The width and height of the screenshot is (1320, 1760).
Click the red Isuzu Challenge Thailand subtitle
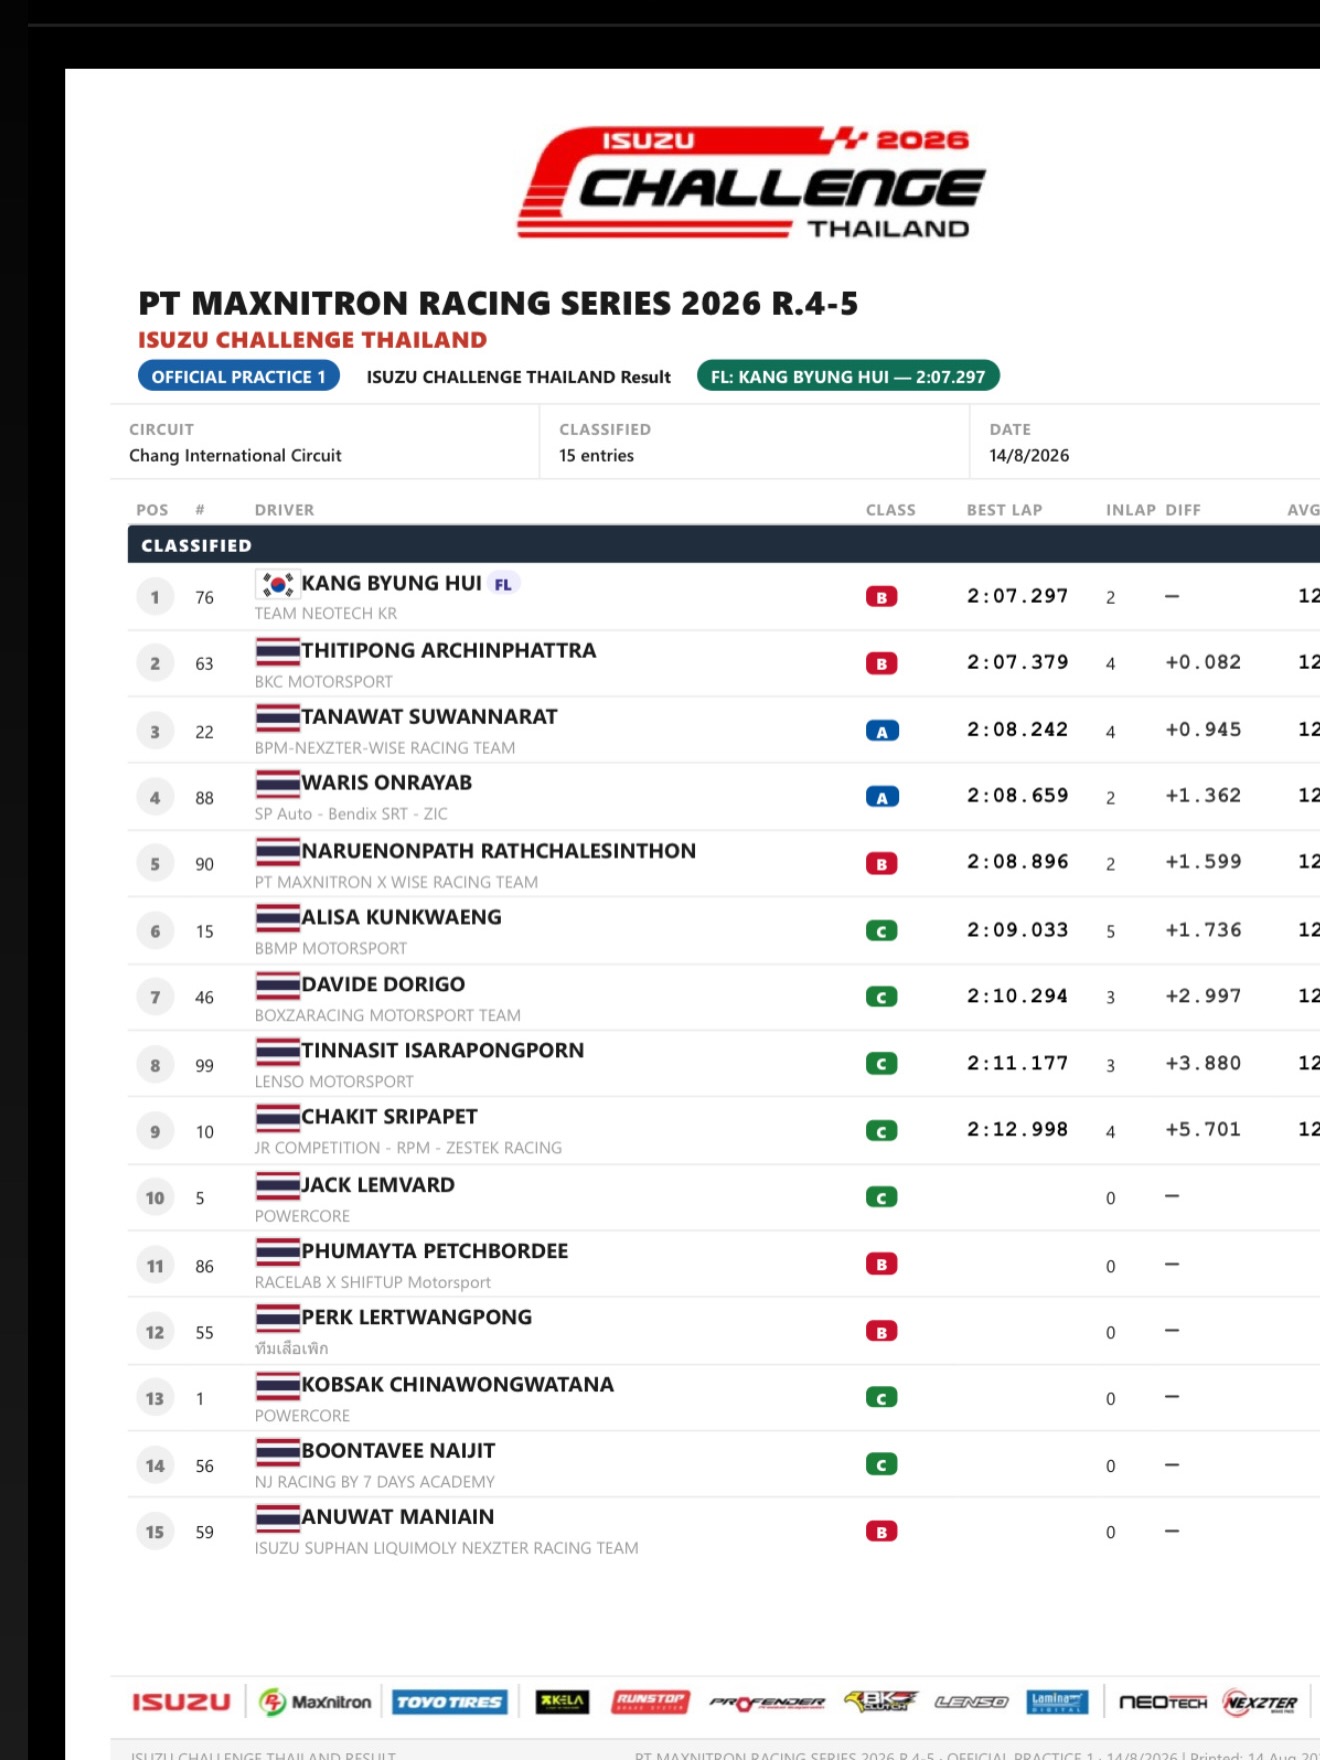click(312, 340)
